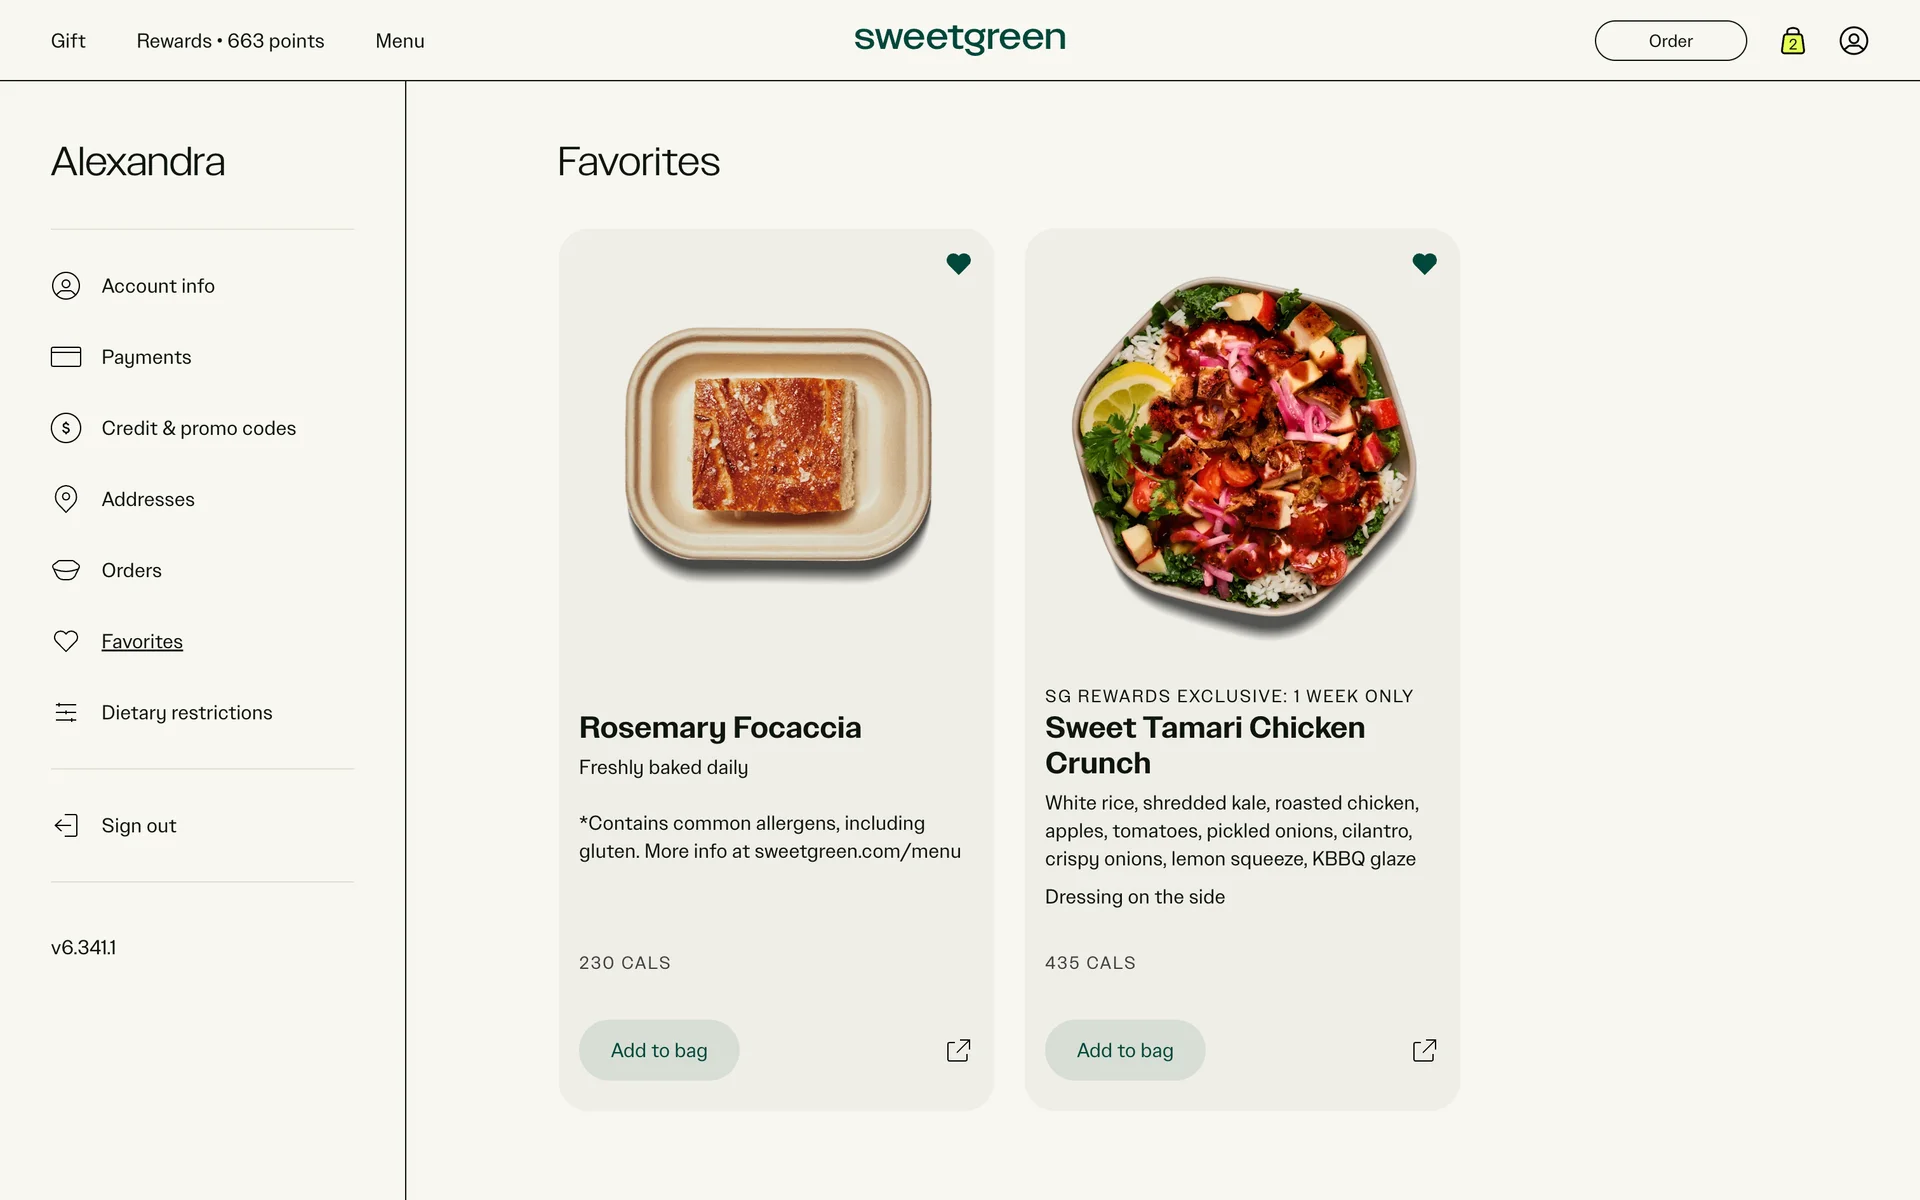Viewport: 1920px width, 1200px height.
Task: Click the Sweet Tamari Chicken Crunch bowl image
Action: 1242,455
